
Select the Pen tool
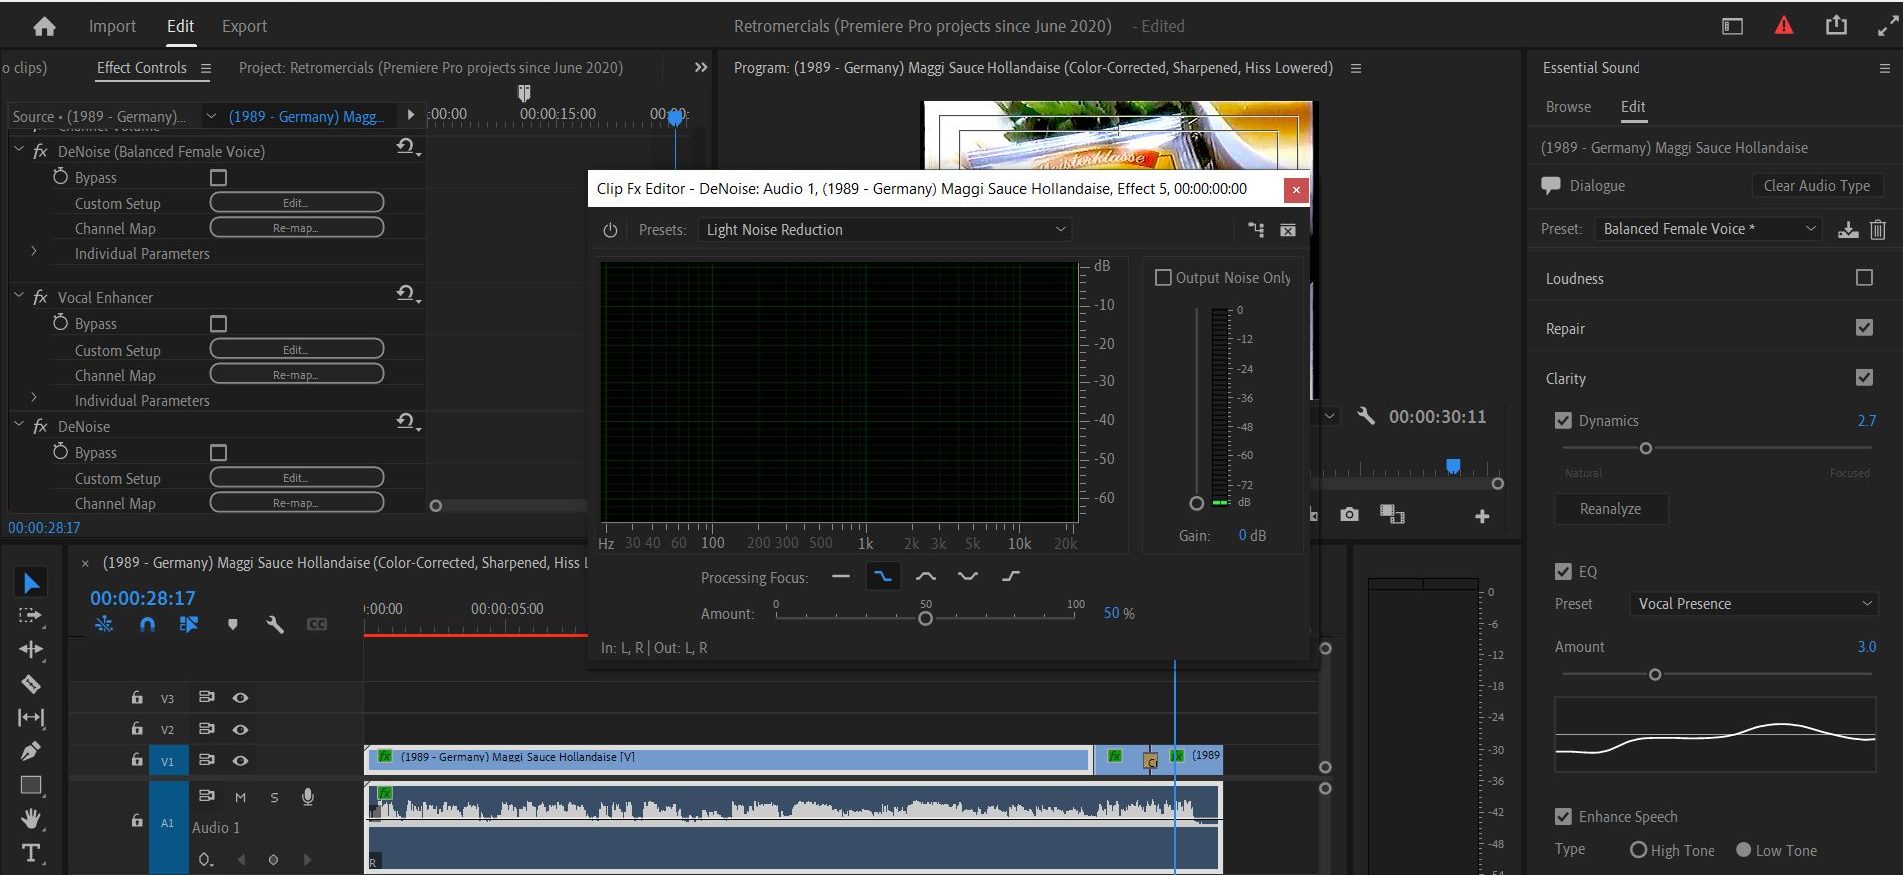click(x=31, y=751)
